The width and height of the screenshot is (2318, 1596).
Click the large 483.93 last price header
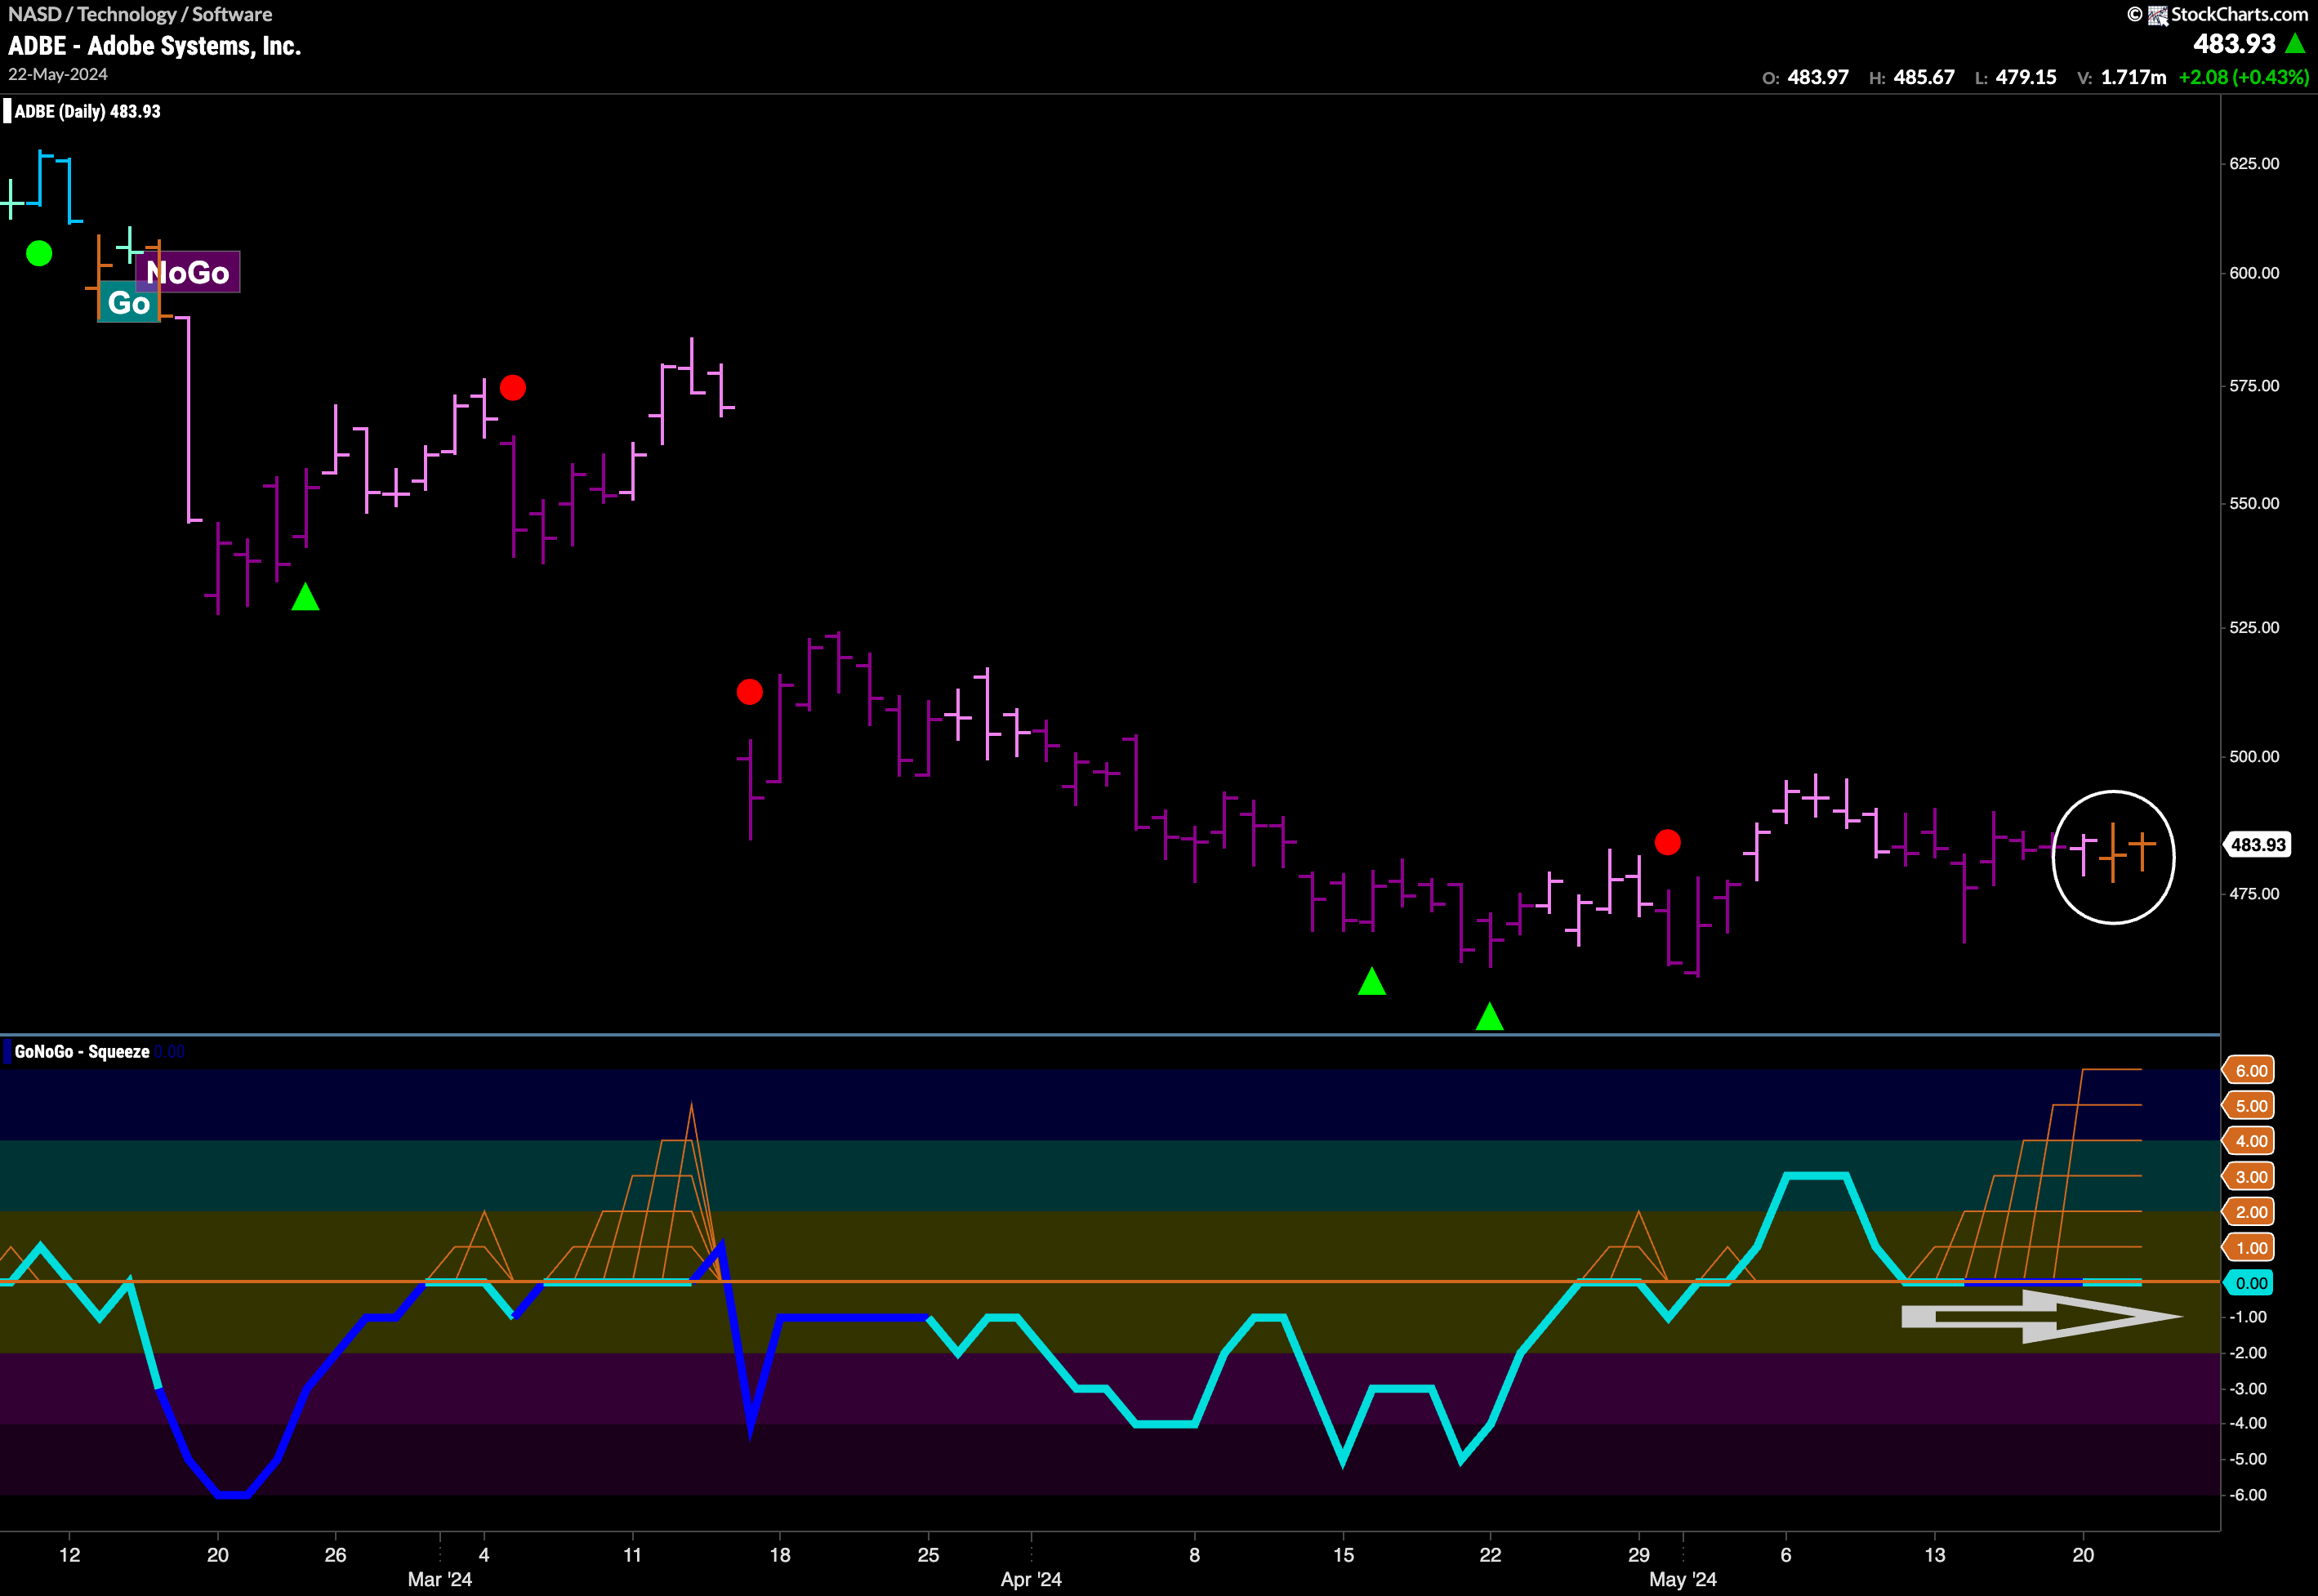[x=2234, y=44]
